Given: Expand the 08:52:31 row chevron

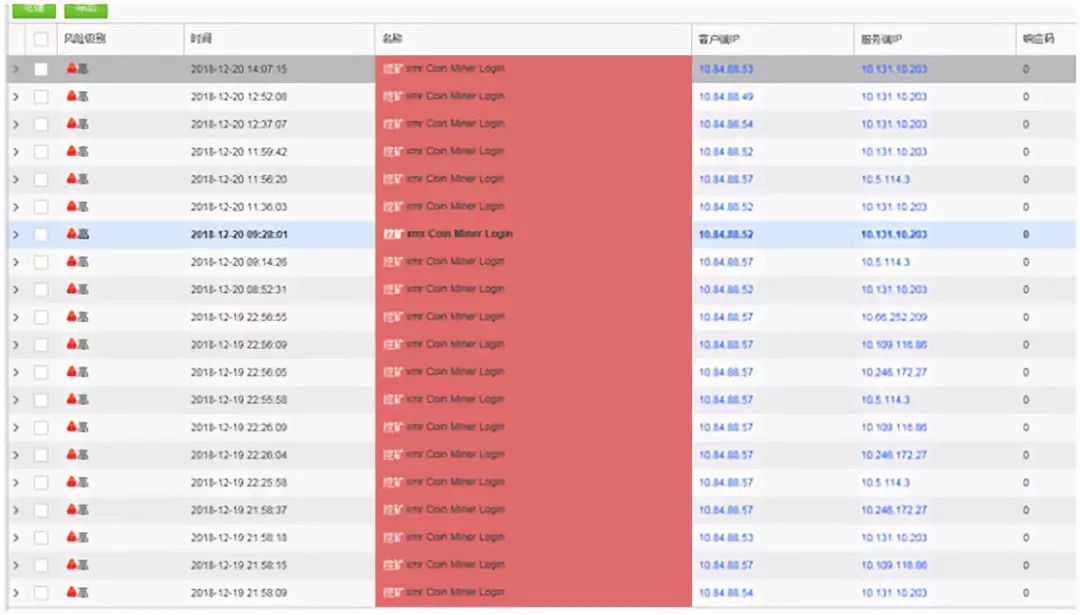Looking at the screenshot, I should (x=16, y=289).
